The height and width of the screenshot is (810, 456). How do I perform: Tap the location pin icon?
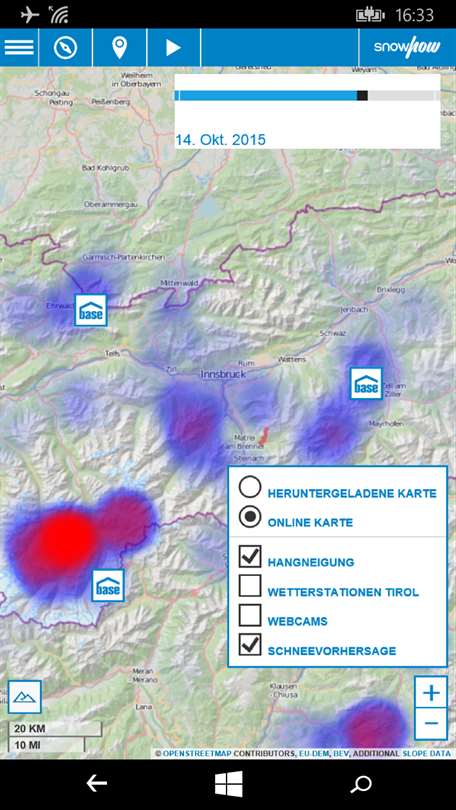(x=120, y=48)
